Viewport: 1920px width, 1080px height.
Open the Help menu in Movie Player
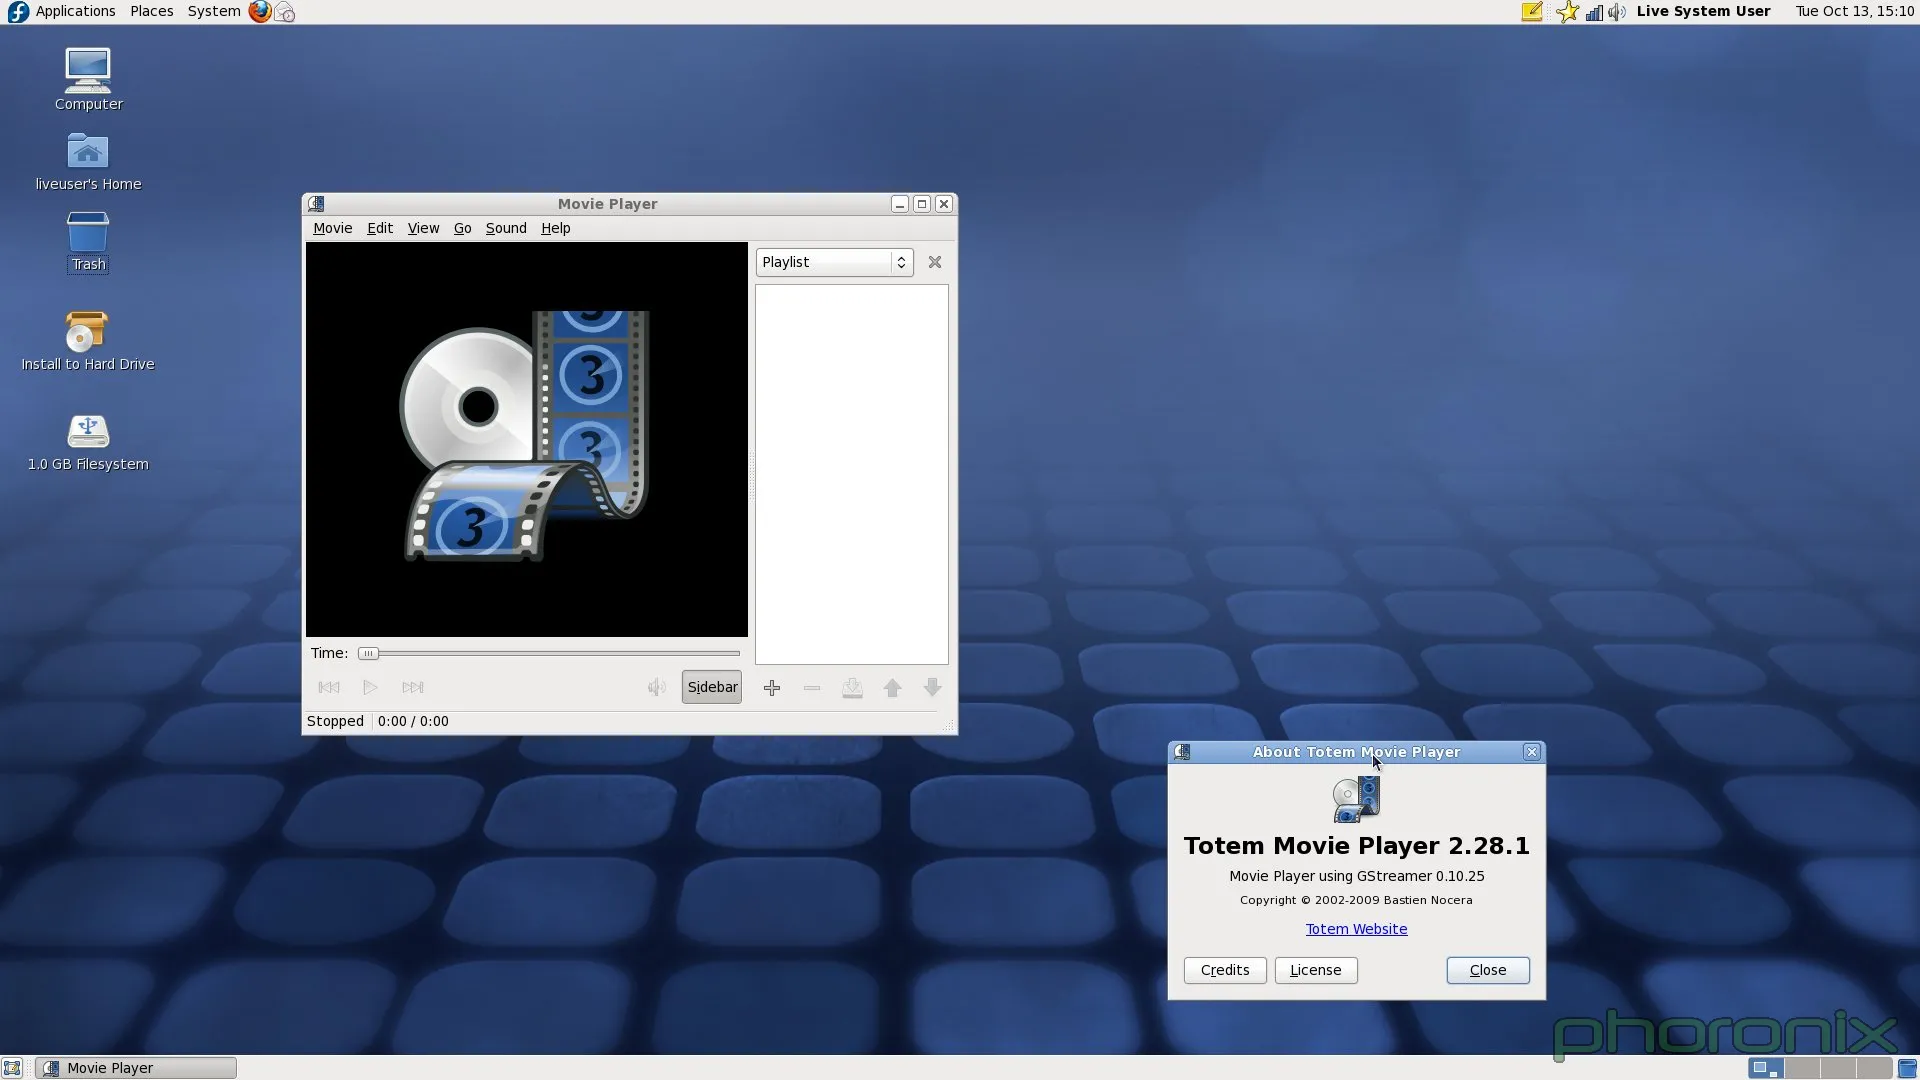coord(555,228)
